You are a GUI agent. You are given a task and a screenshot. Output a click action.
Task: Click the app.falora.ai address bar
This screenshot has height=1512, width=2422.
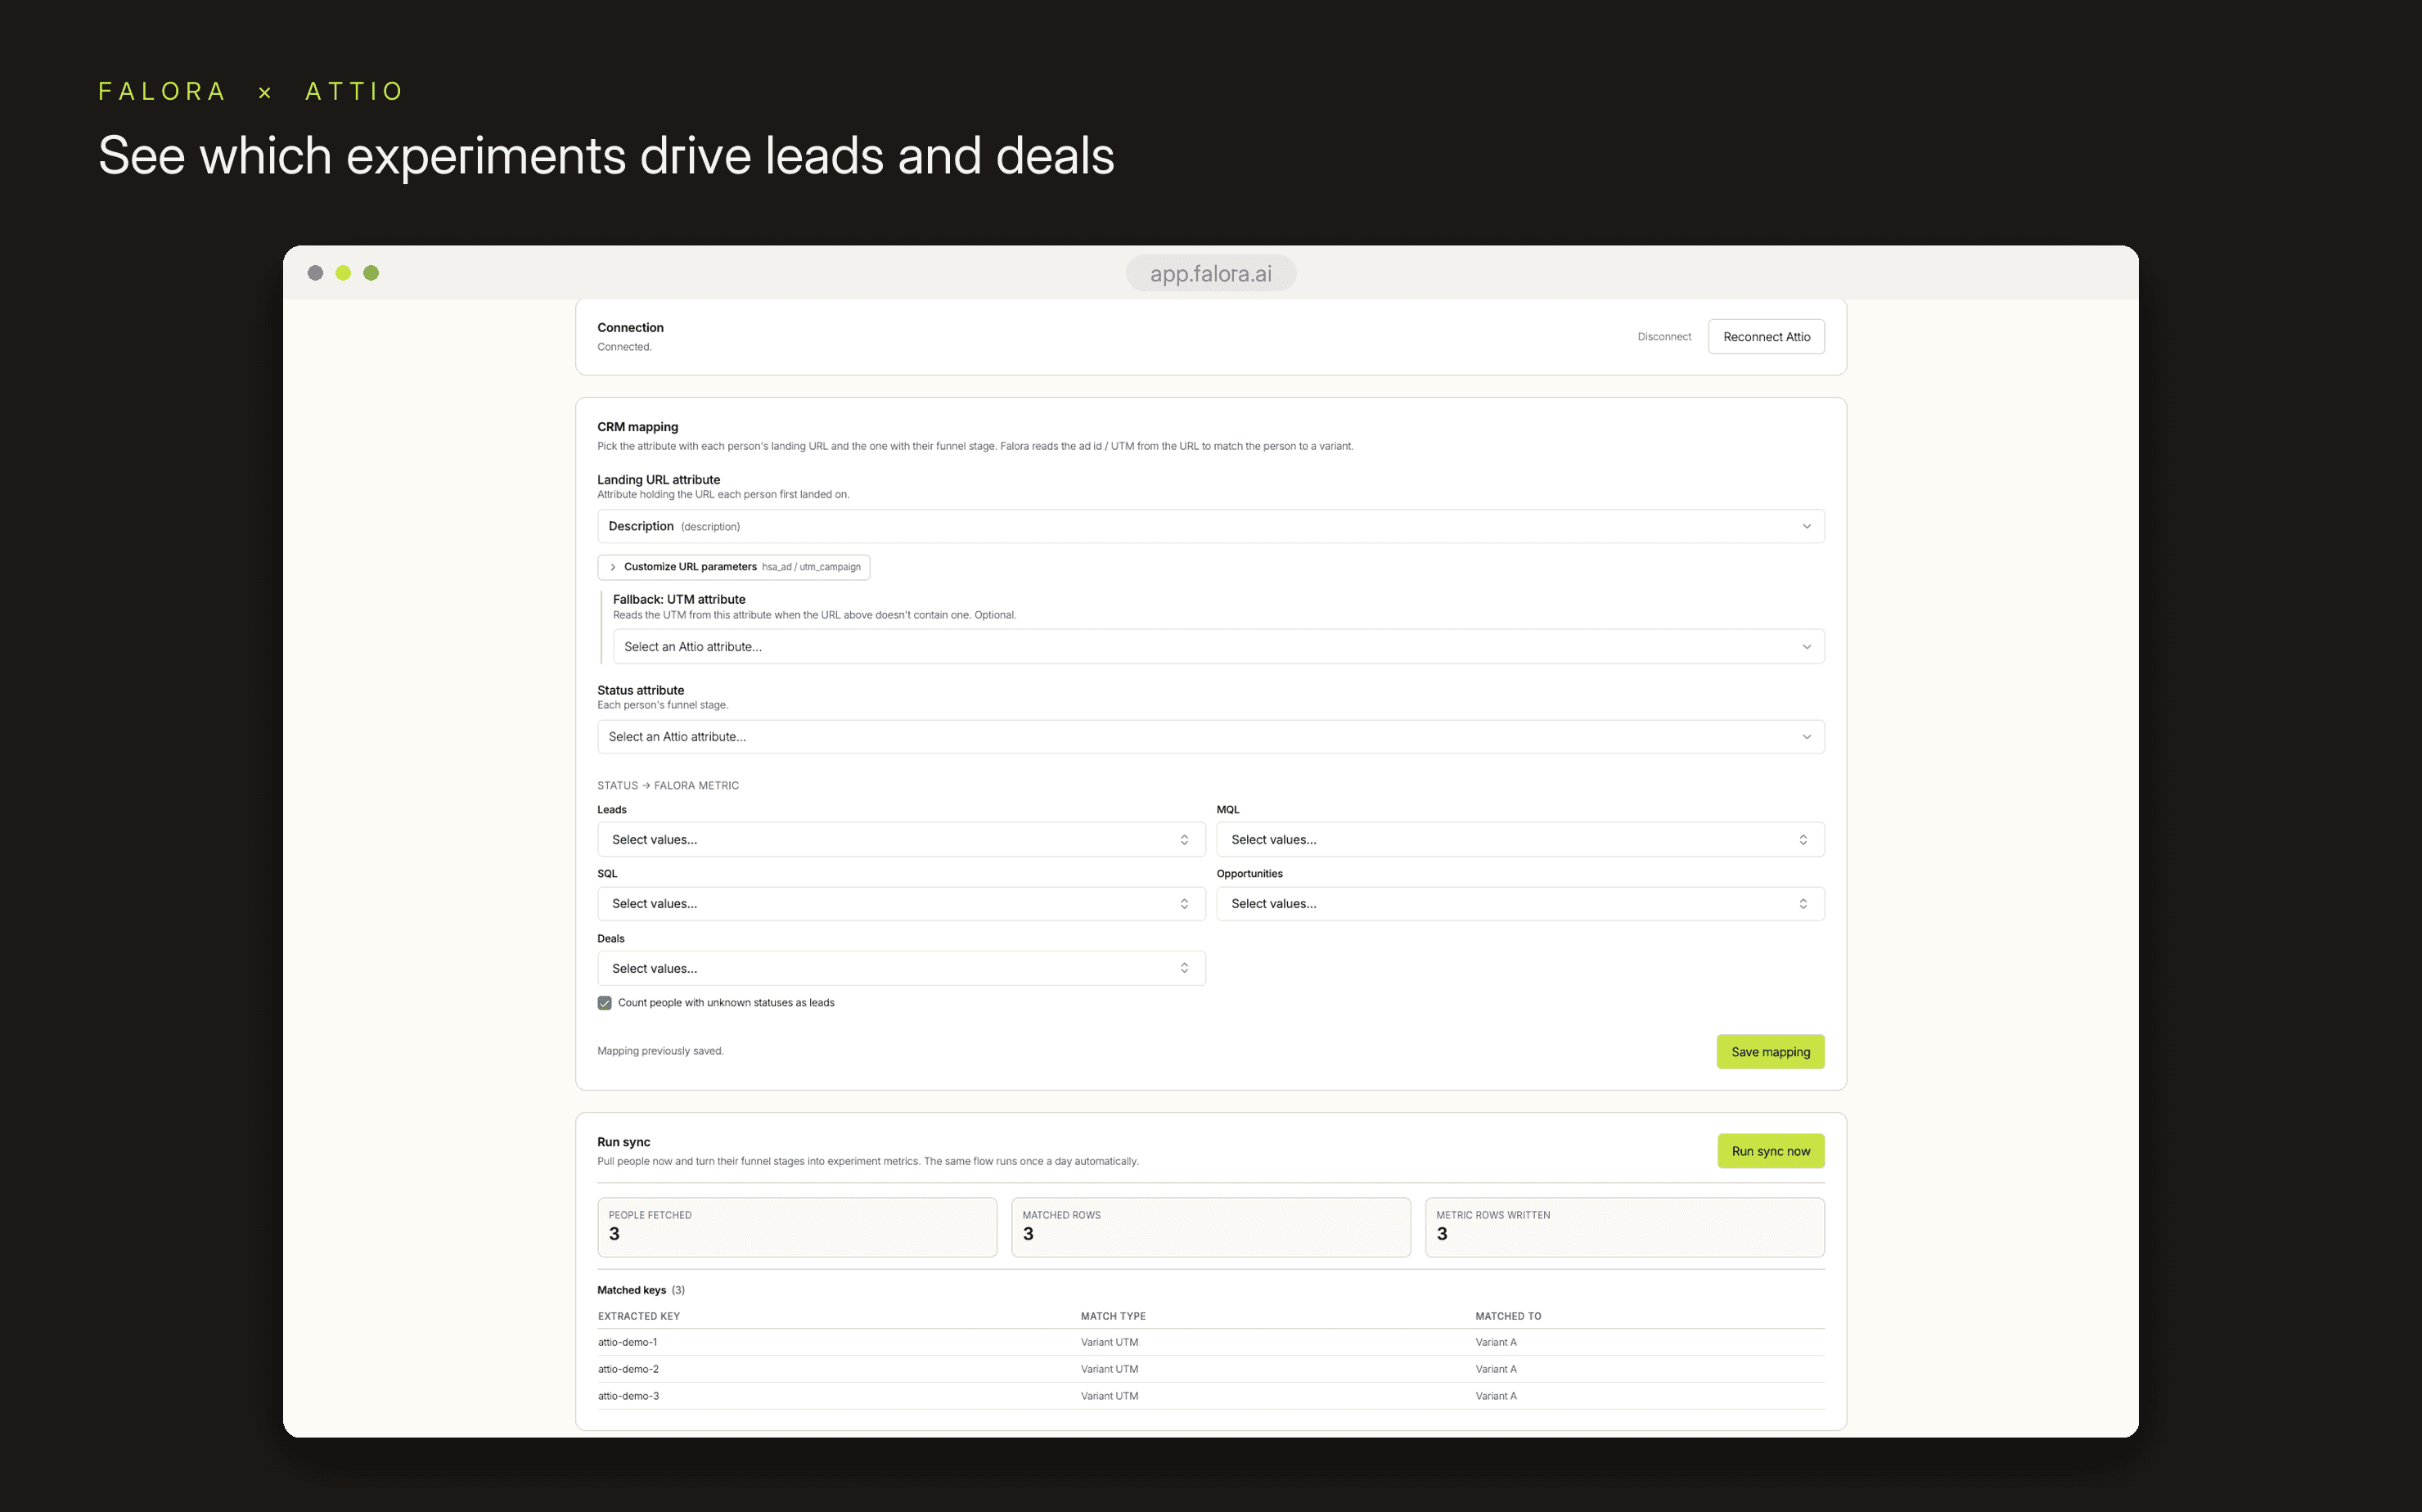(x=1210, y=273)
